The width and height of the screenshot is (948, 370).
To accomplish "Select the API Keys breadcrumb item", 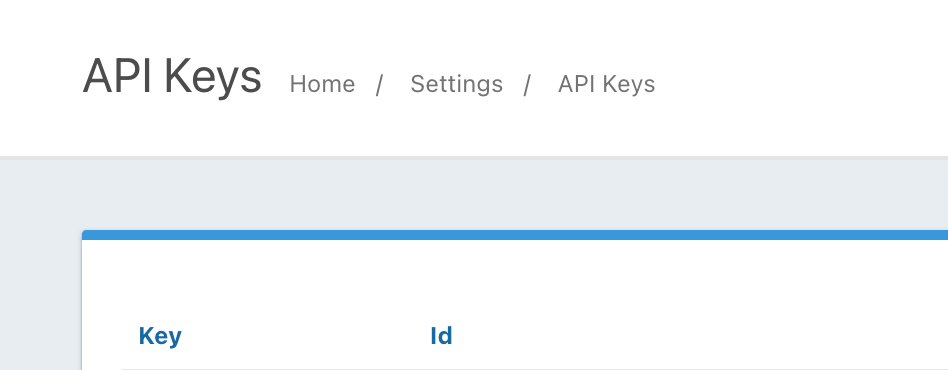I will [606, 84].
